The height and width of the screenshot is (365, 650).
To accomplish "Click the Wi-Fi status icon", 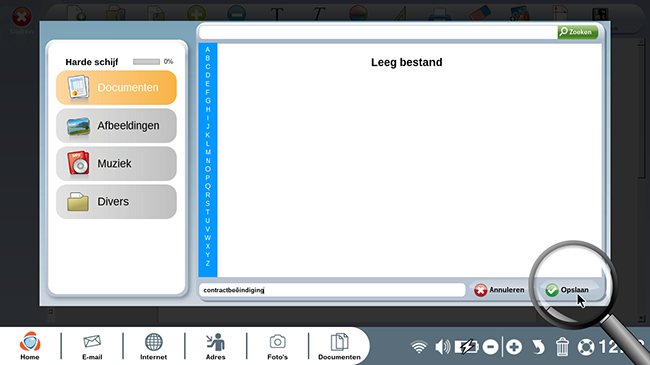I will coord(419,347).
